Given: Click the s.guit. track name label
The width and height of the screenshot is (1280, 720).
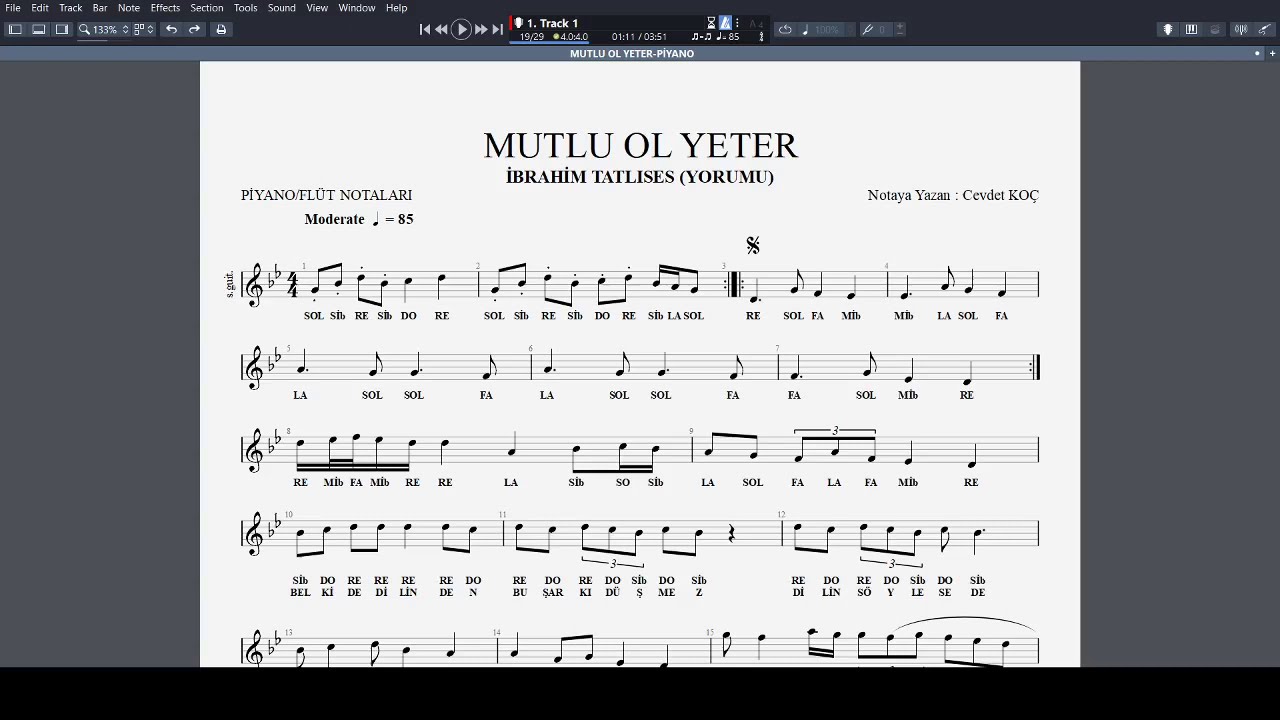Looking at the screenshot, I should pyautogui.click(x=230, y=284).
